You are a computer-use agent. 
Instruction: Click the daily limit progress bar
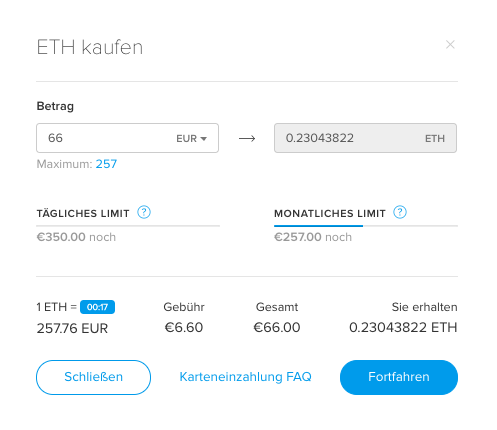tap(128, 226)
